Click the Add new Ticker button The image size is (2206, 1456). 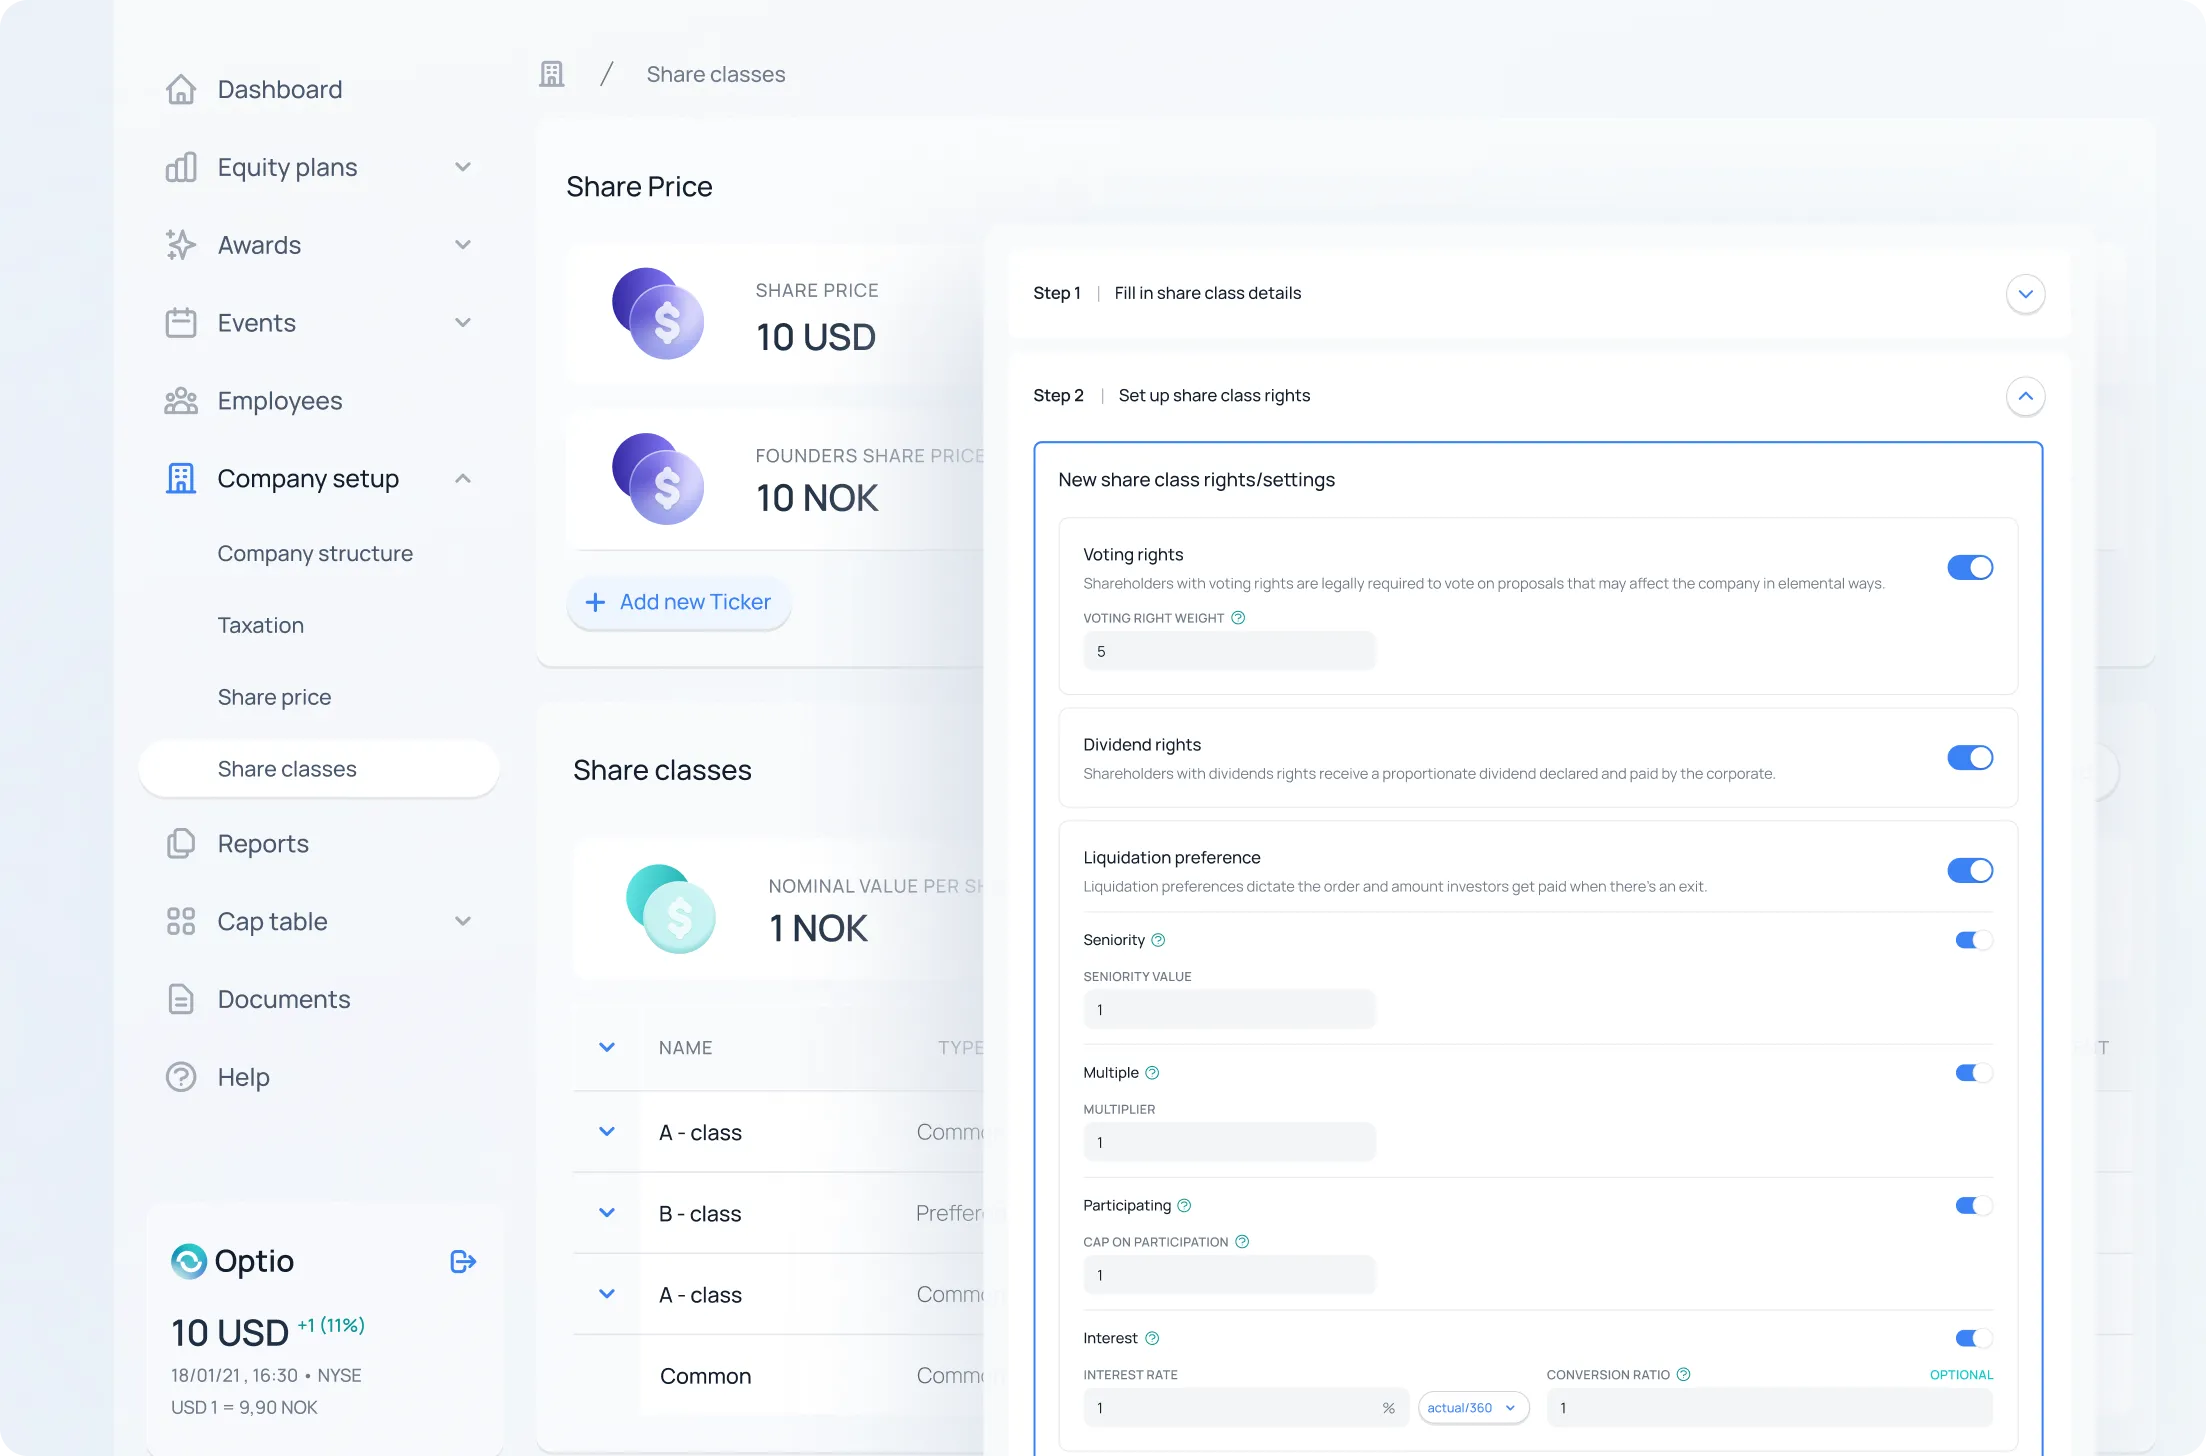[678, 602]
